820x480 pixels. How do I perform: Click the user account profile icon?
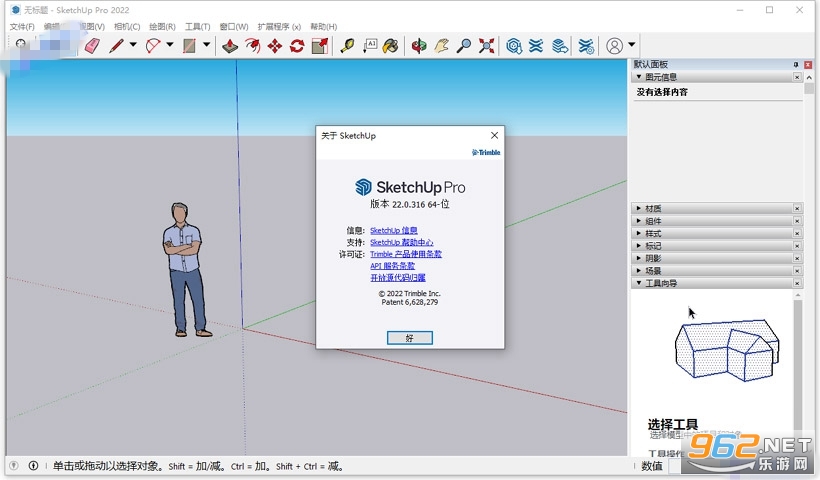tap(614, 46)
